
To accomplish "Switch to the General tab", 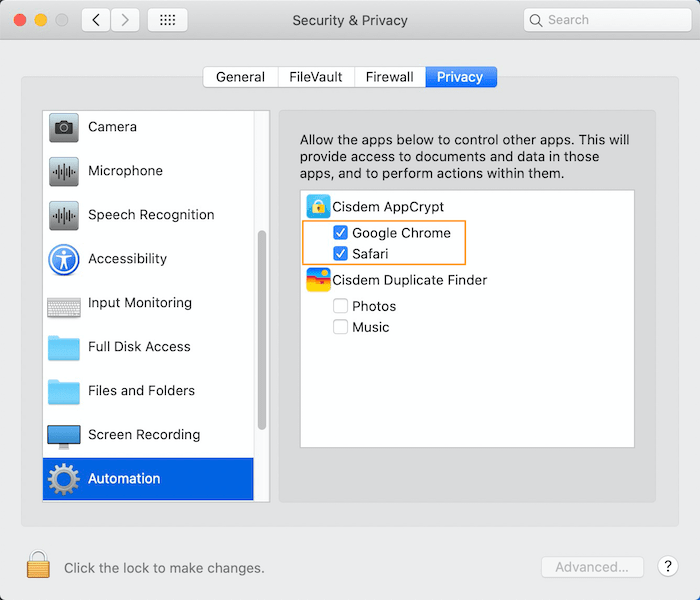I will coord(241,77).
